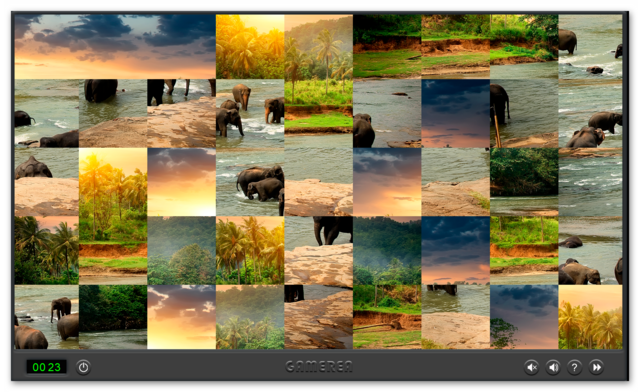Turn sound on with the speaker icon
This screenshot has height=392, width=640.
[x=553, y=368]
